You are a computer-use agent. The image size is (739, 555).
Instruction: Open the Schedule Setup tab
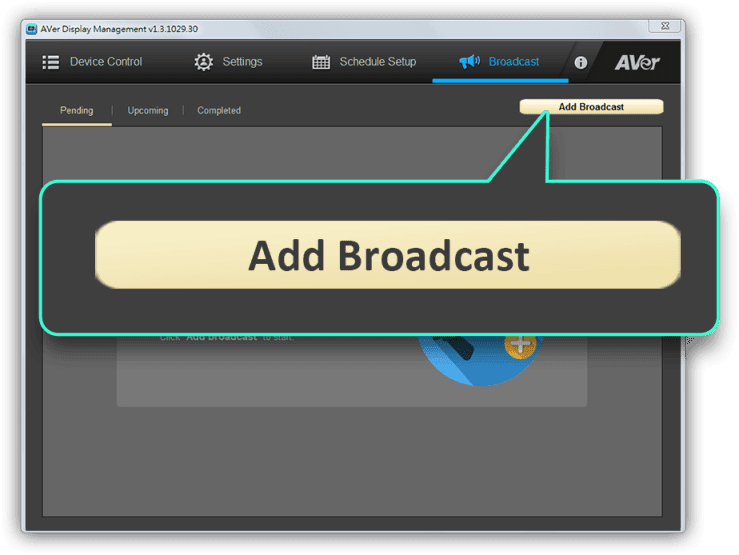[x=364, y=62]
